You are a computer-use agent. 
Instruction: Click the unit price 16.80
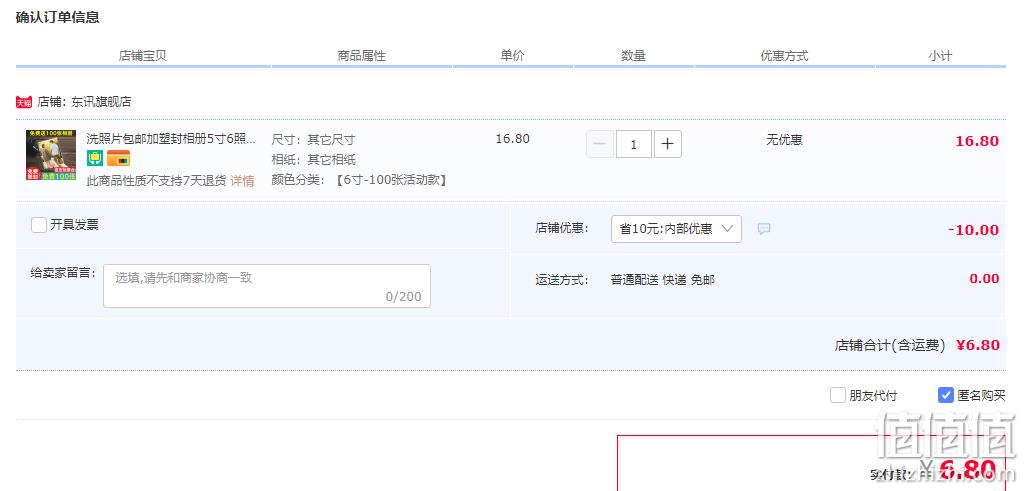click(x=512, y=139)
